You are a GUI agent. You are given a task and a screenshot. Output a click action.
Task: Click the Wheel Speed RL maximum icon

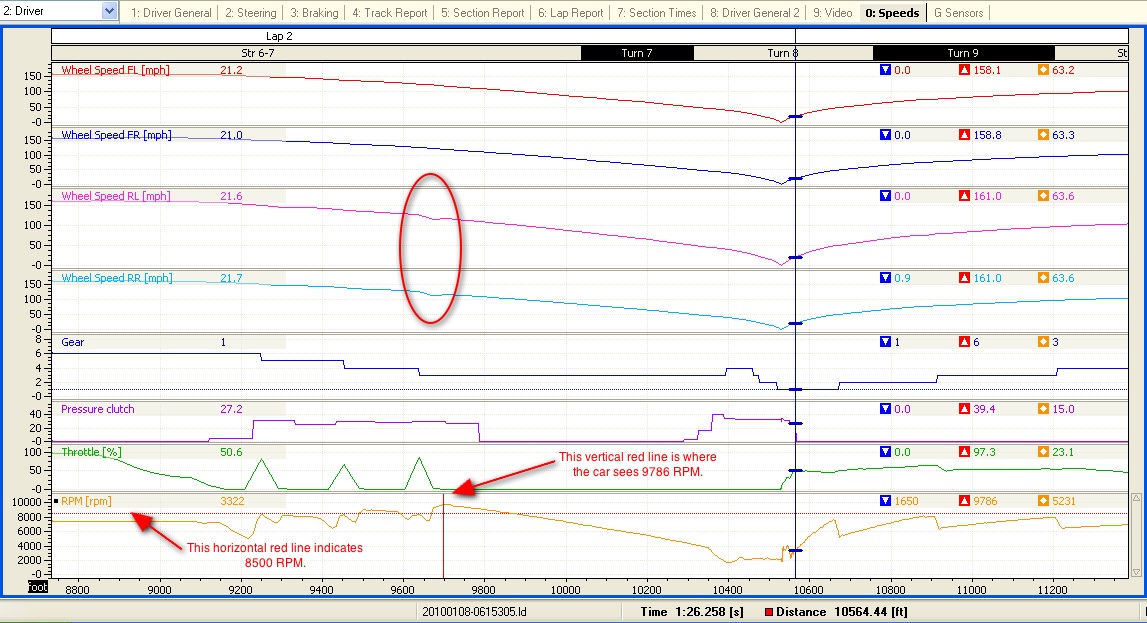pos(964,196)
